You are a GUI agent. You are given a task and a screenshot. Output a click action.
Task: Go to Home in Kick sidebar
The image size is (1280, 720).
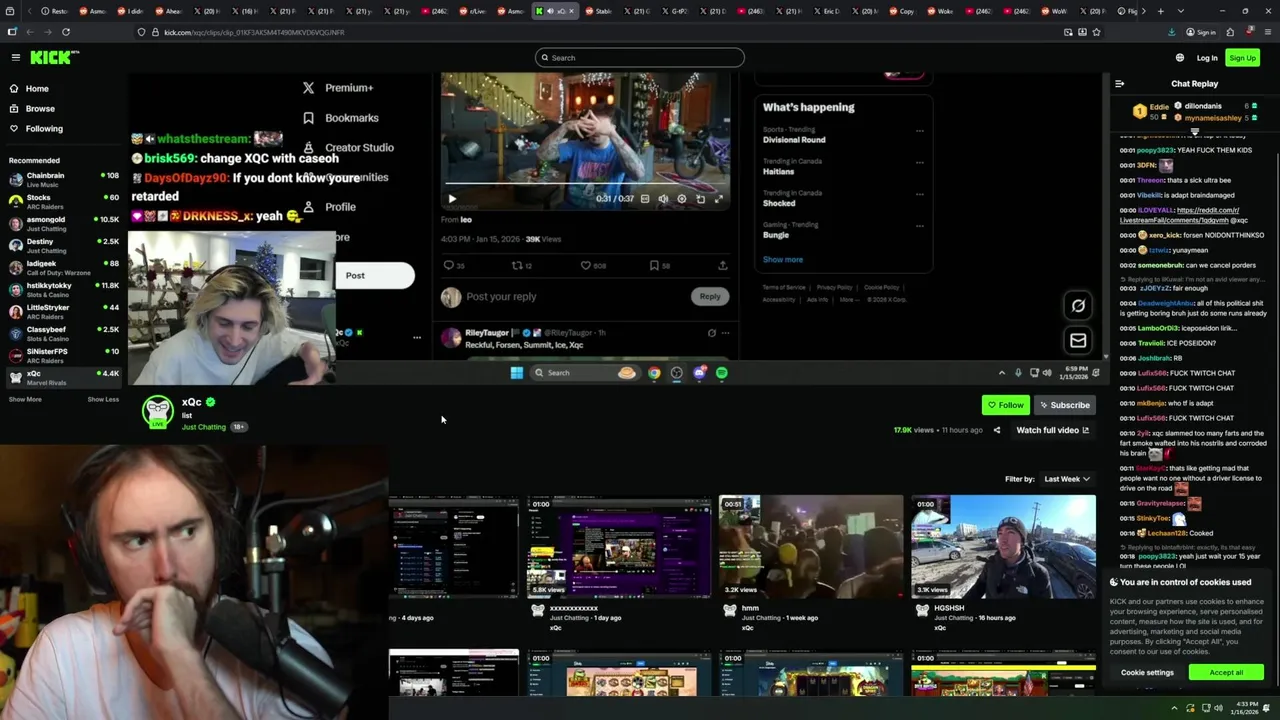click(x=36, y=89)
